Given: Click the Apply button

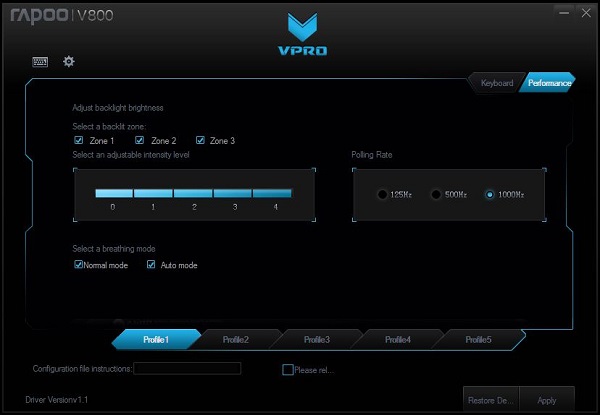Looking at the screenshot, I should [547, 400].
